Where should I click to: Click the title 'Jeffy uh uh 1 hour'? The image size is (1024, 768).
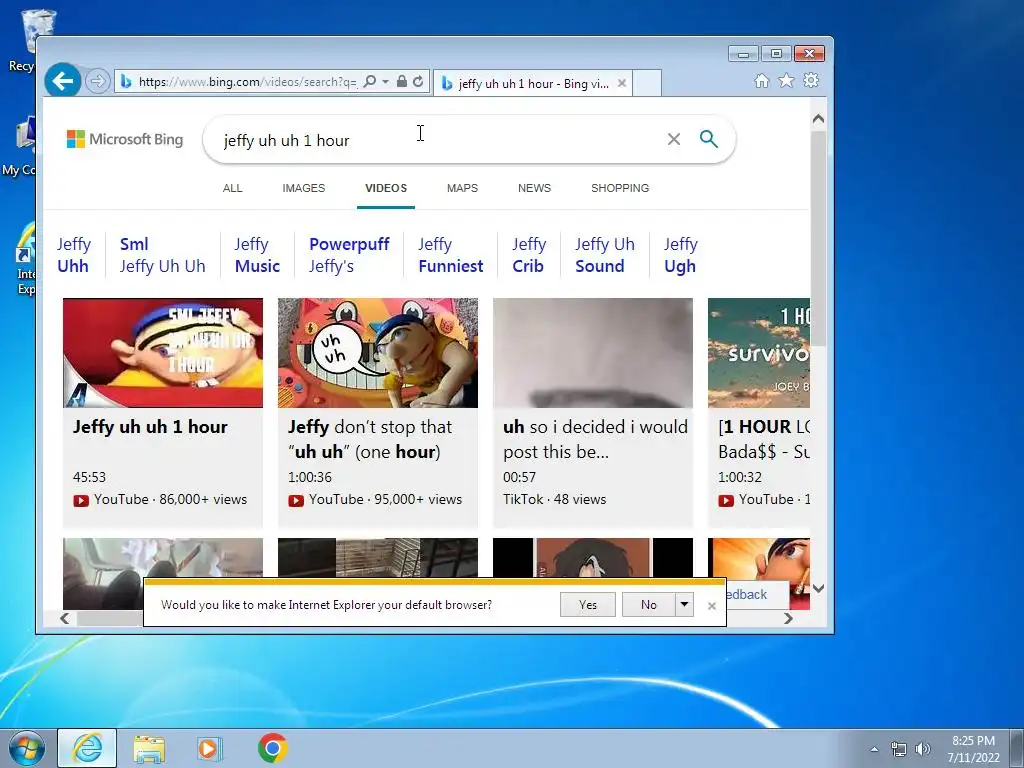click(150, 427)
